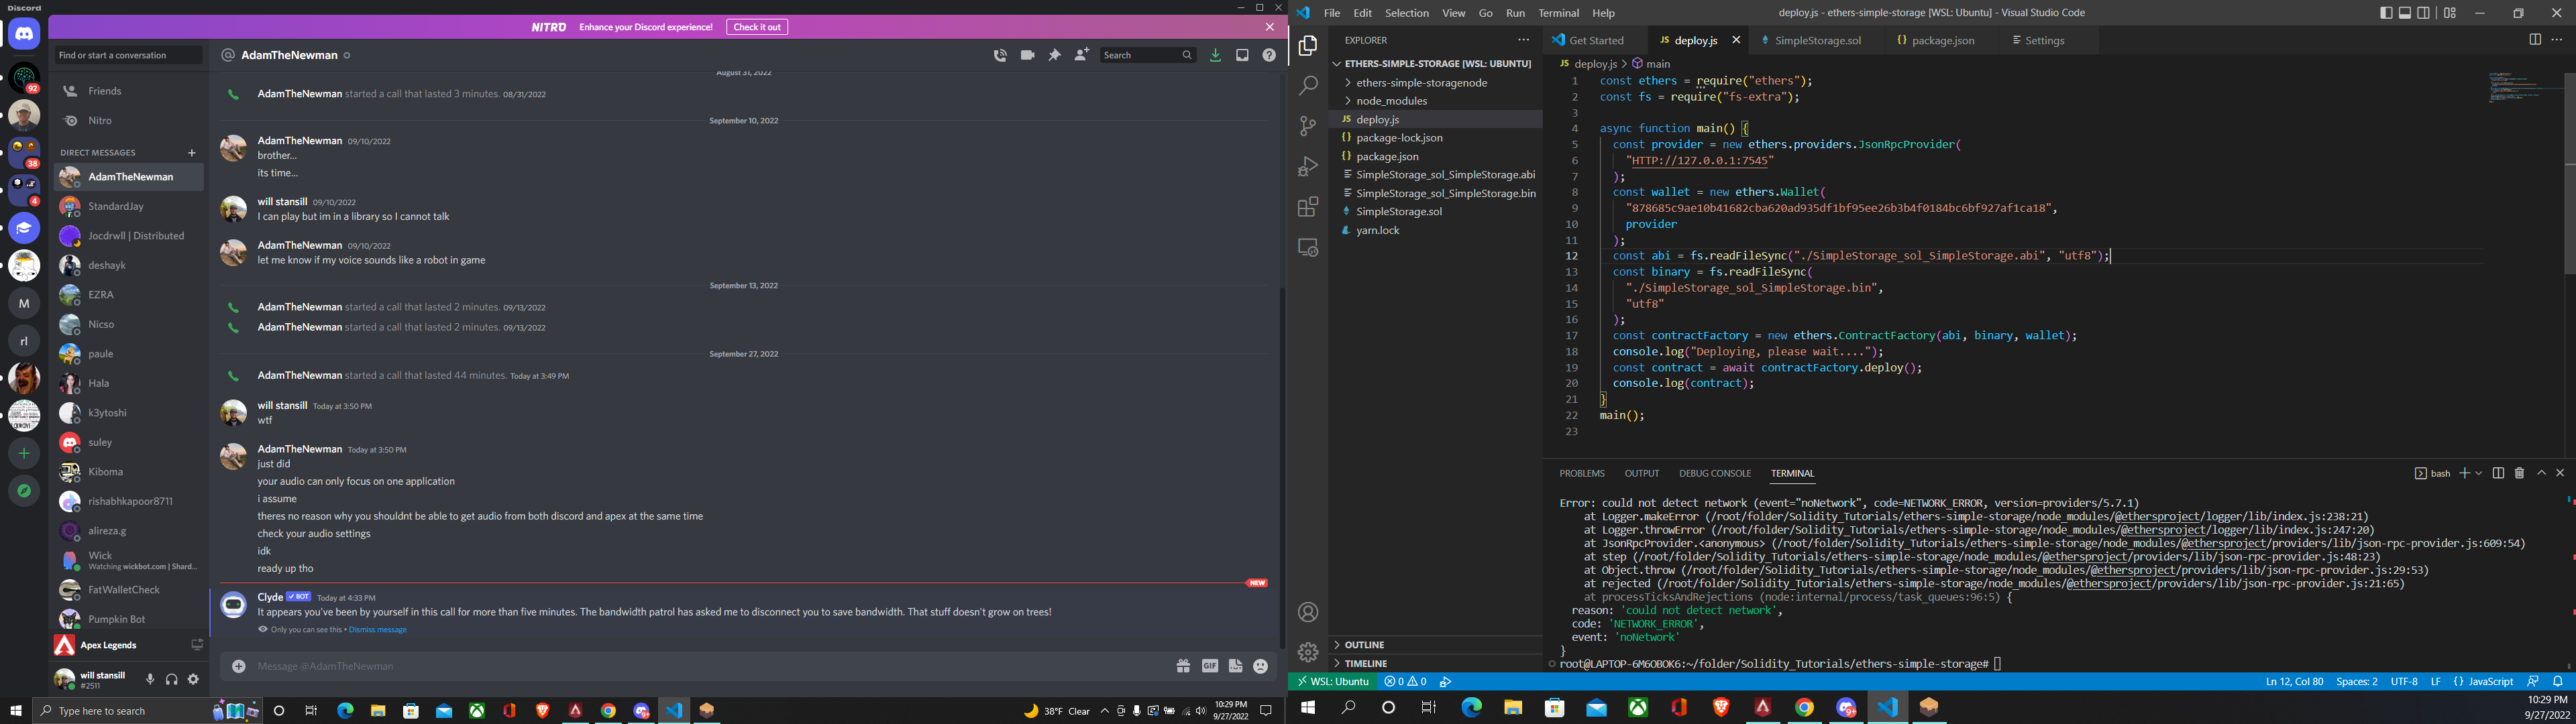Toggle Discord headphones deafen

point(172,680)
